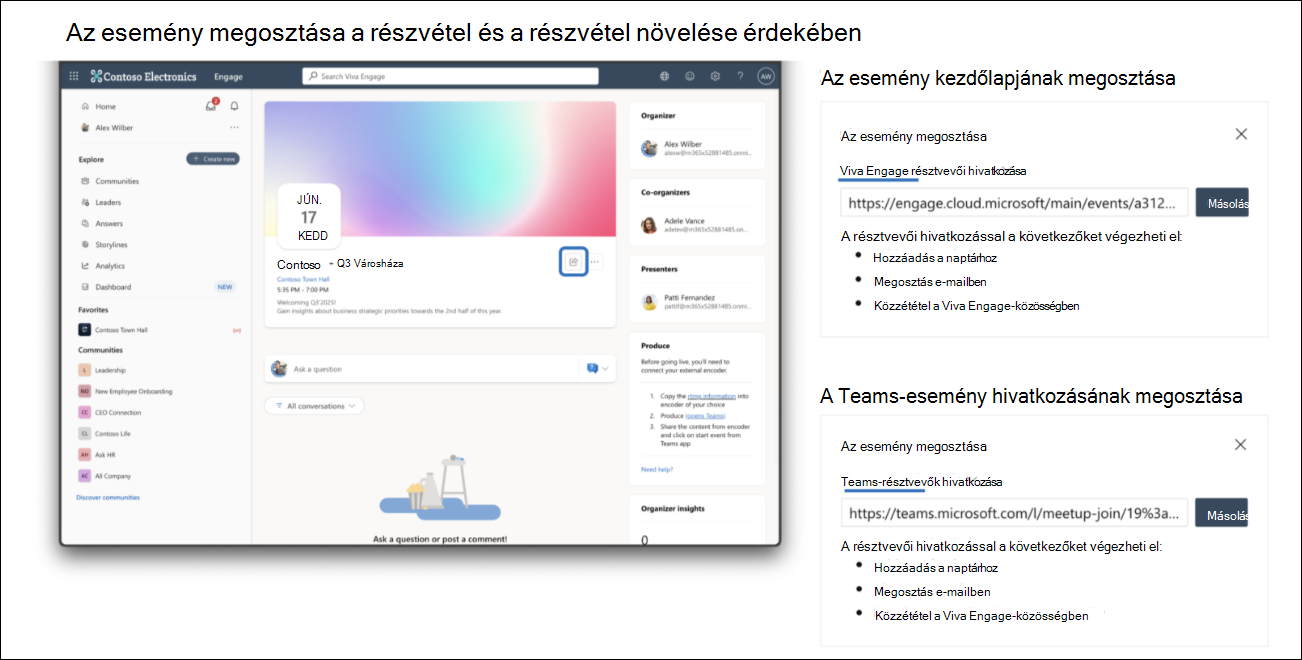
Task: Open more options beside Alex Wilber
Action: [x=234, y=127]
